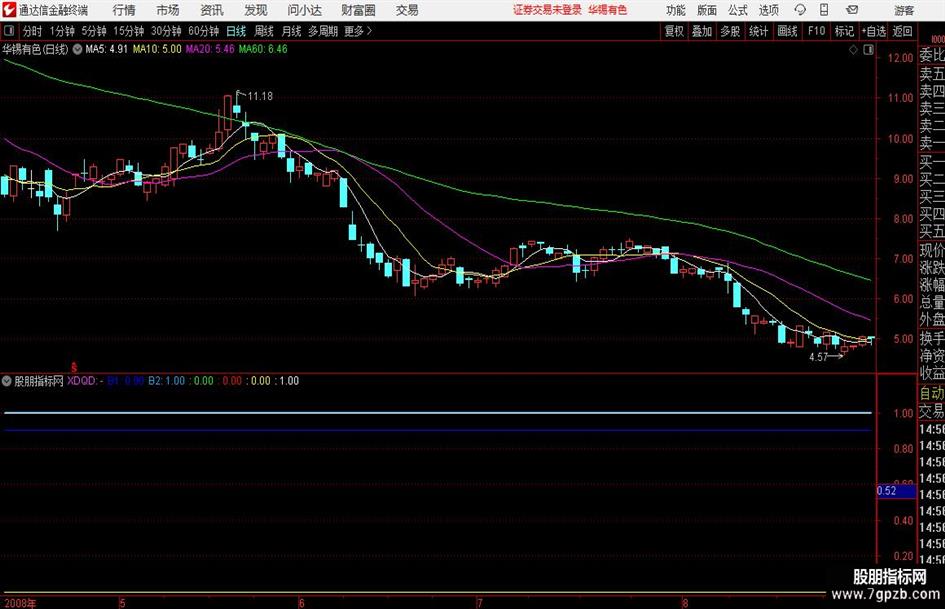
Task: Expand the 更多 period options chevron
Action: [369, 31]
